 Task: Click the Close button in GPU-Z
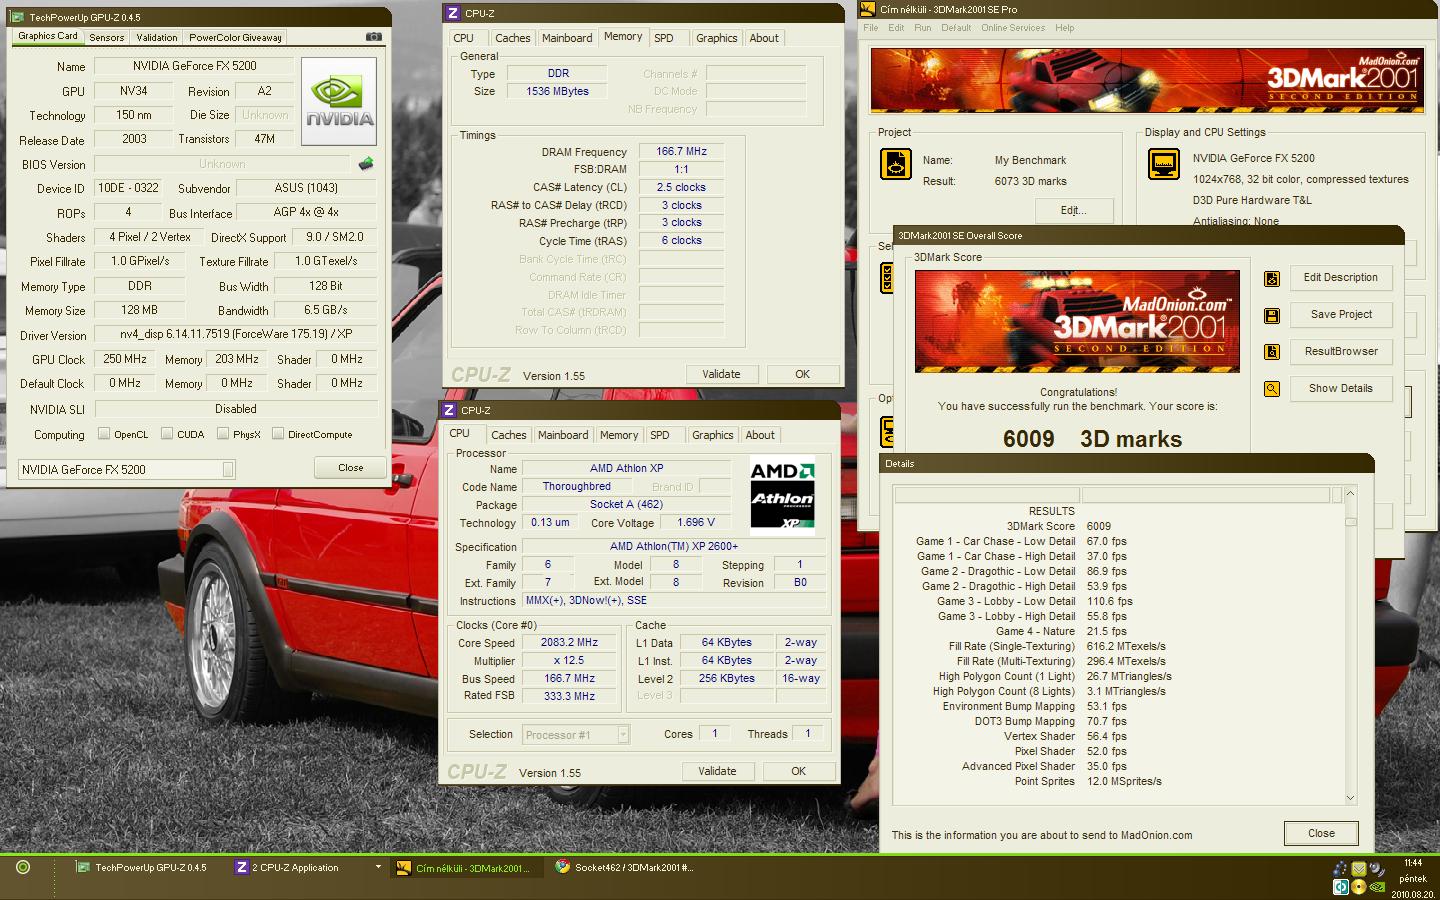point(351,468)
